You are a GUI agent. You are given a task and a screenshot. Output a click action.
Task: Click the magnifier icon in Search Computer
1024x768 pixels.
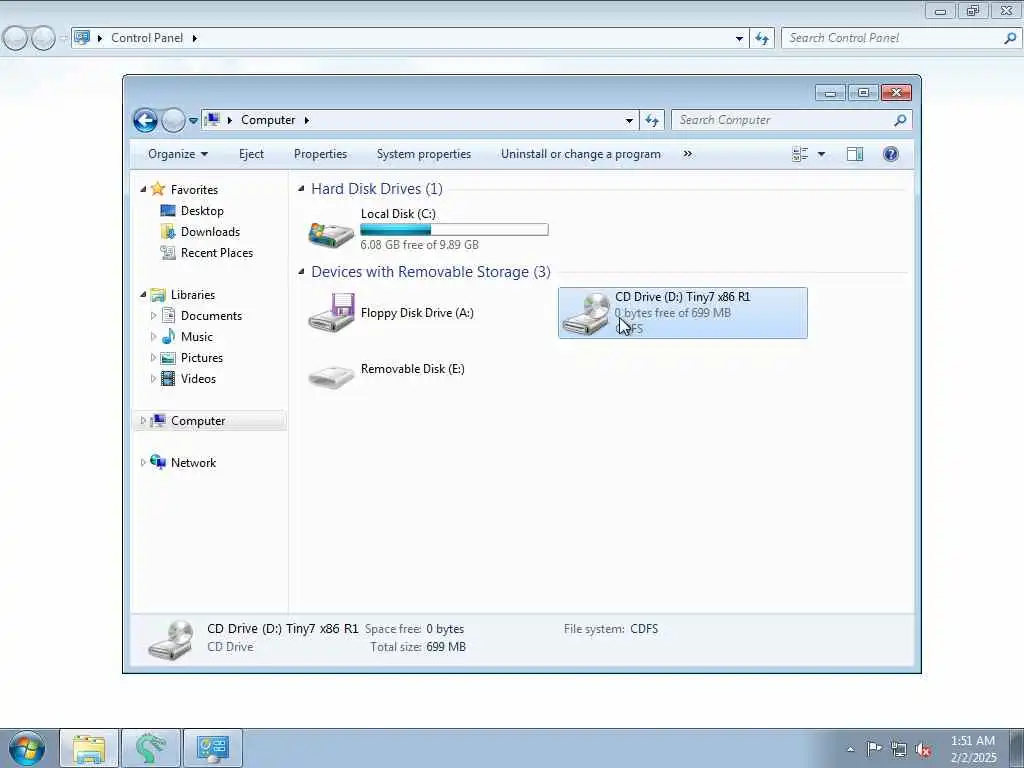pos(901,120)
